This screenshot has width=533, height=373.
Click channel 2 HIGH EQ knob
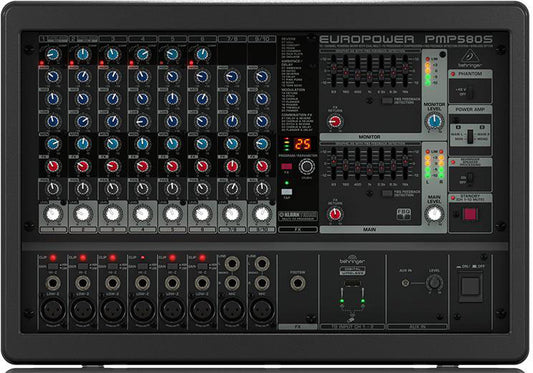coord(83,77)
